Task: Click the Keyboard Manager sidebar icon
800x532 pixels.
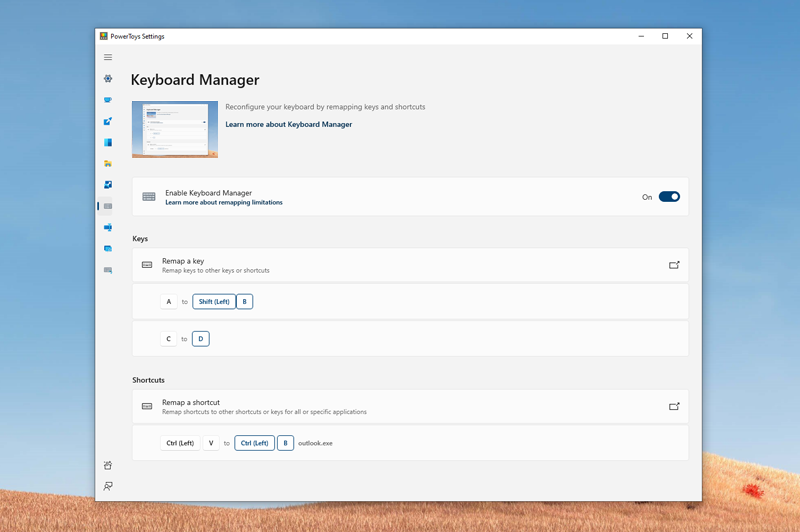Action: click(108, 206)
